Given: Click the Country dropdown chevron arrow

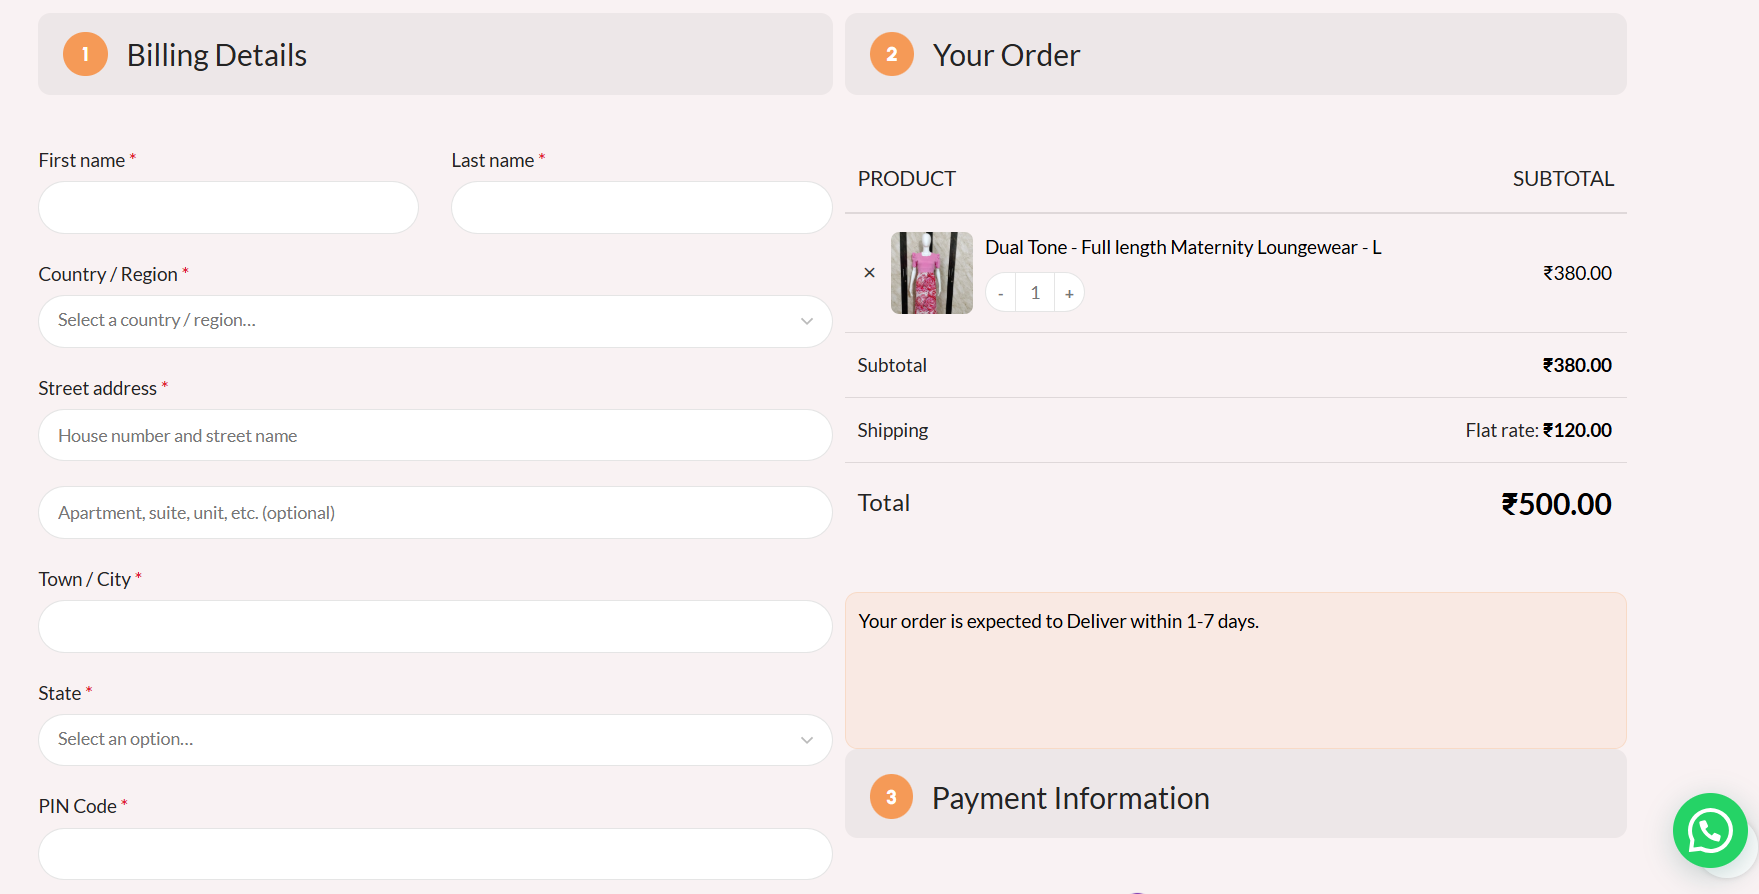Looking at the screenshot, I should 806,321.
